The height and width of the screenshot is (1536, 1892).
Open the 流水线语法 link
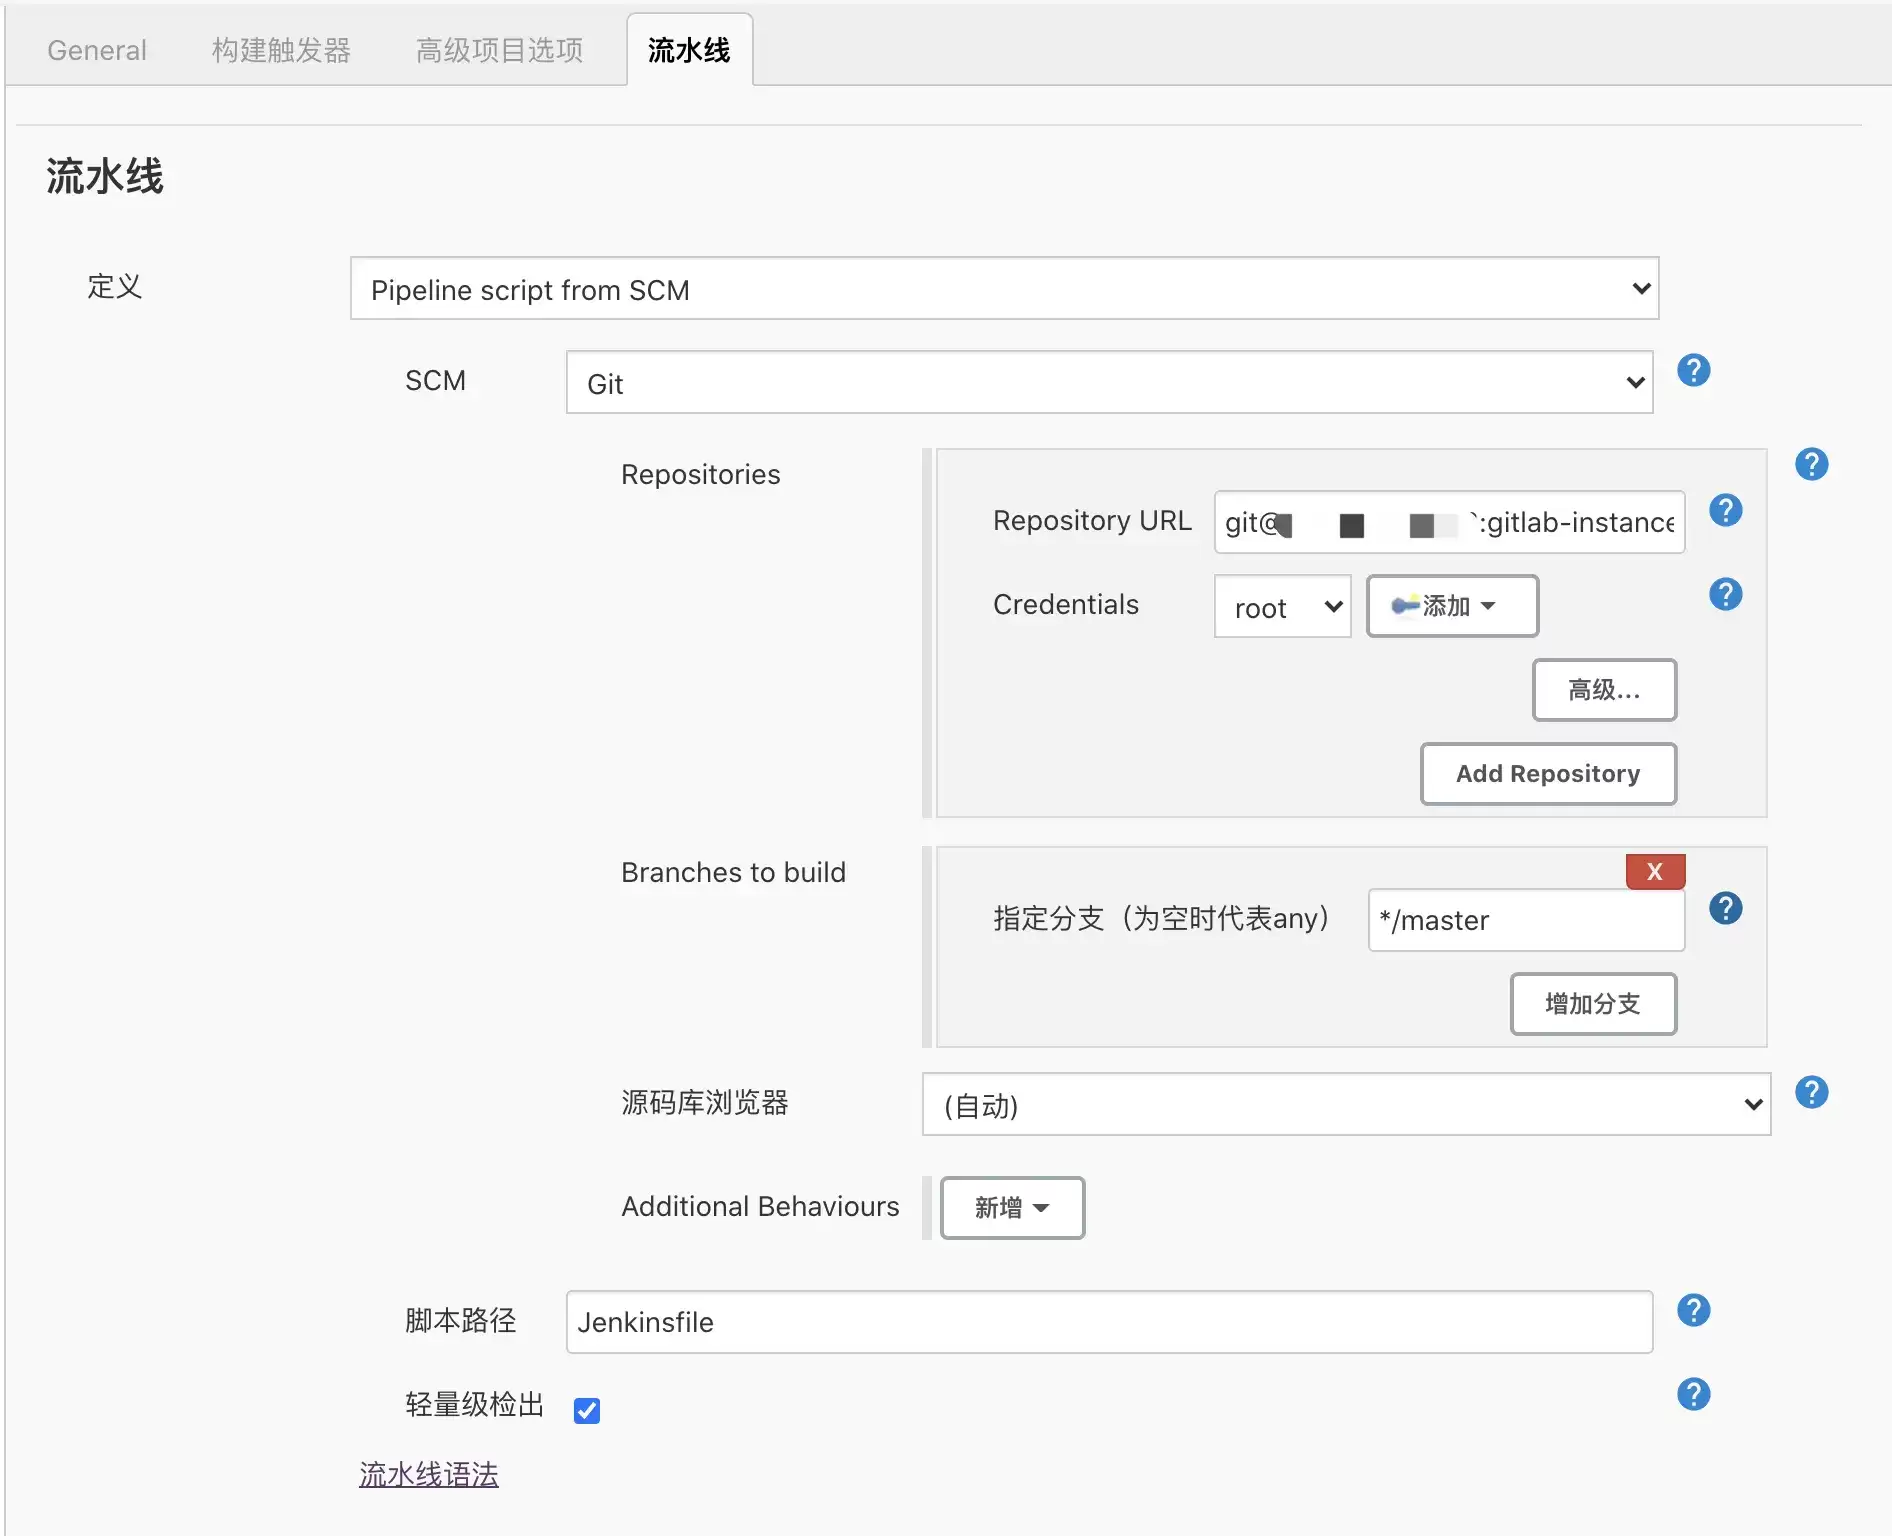(429, 1474)
